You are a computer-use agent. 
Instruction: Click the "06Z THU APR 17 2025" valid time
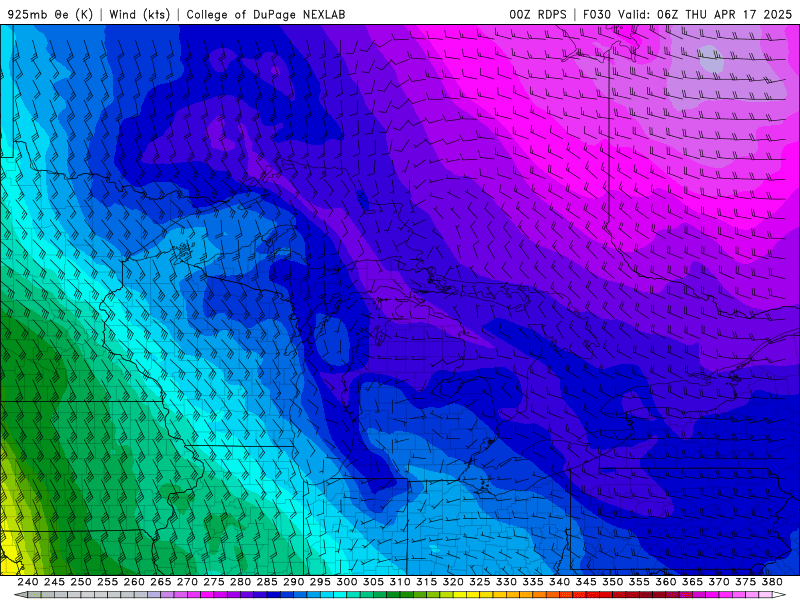(724, 14)
